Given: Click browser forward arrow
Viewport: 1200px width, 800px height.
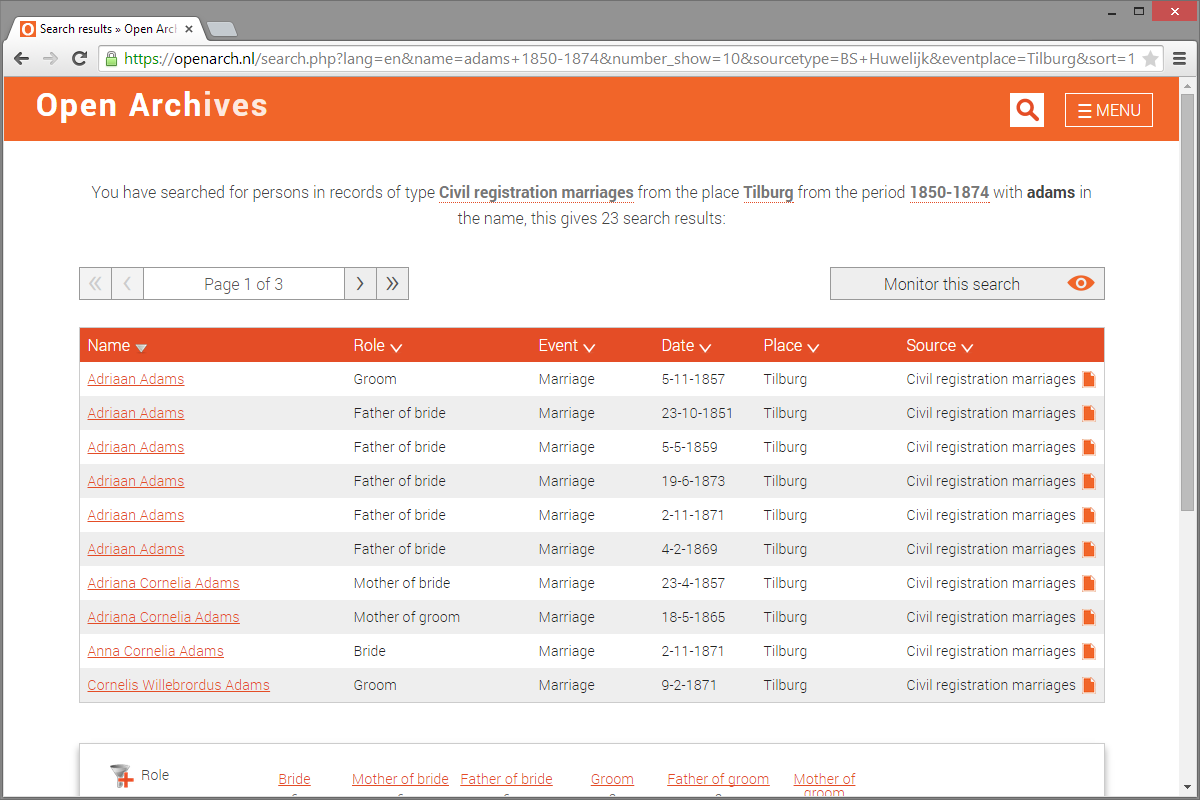Looking at the screenshot, I should click(50, 59).
